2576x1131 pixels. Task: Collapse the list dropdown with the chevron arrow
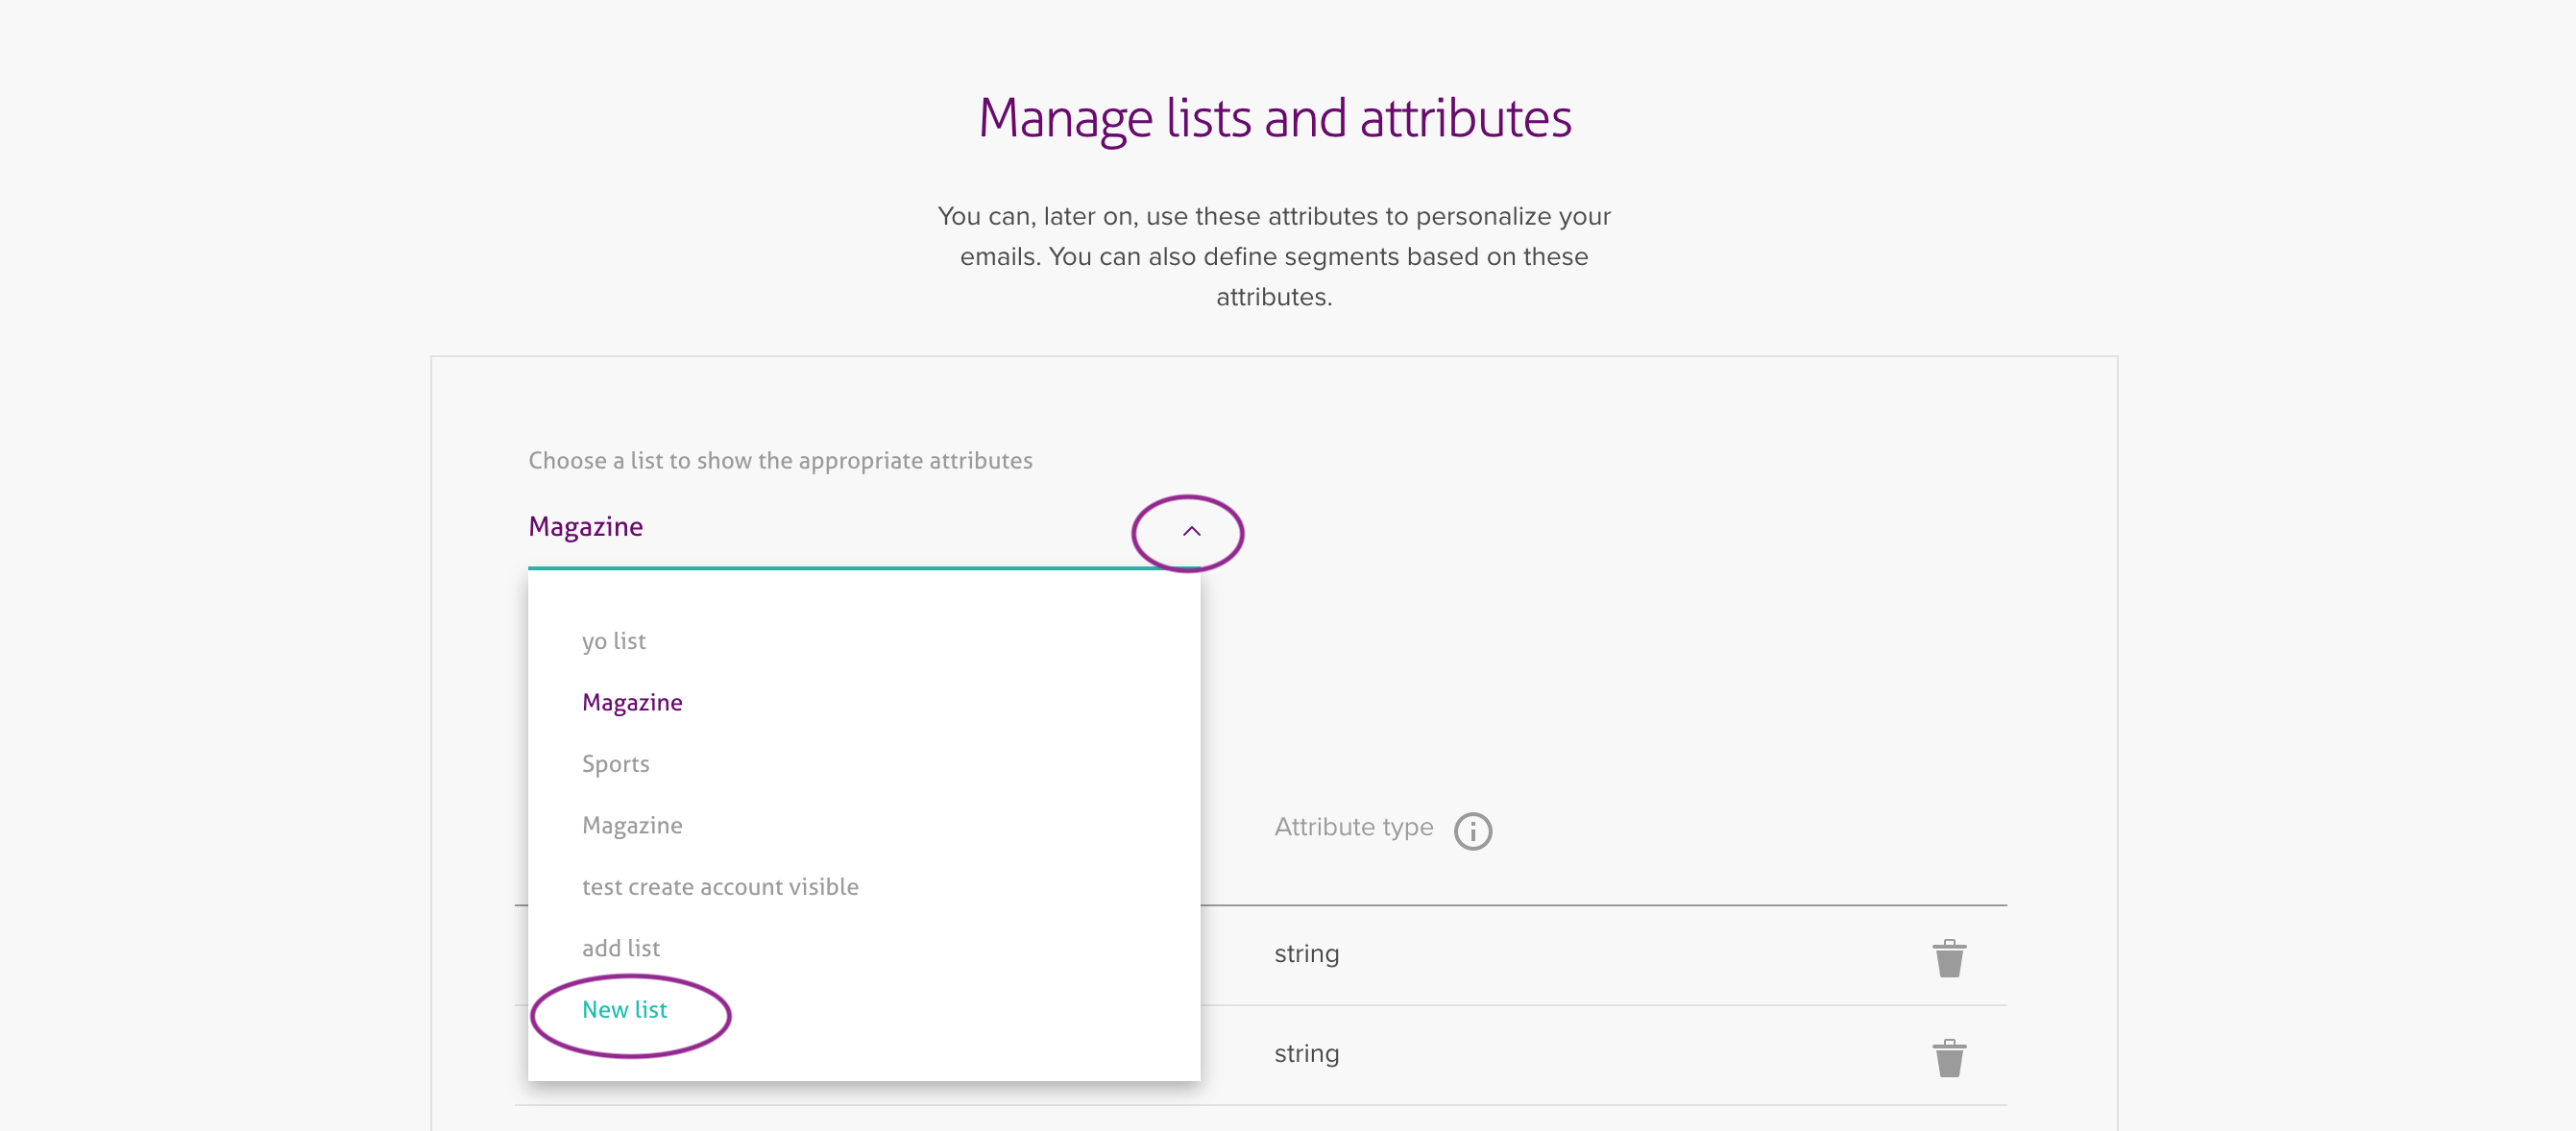click(1191, 531)
